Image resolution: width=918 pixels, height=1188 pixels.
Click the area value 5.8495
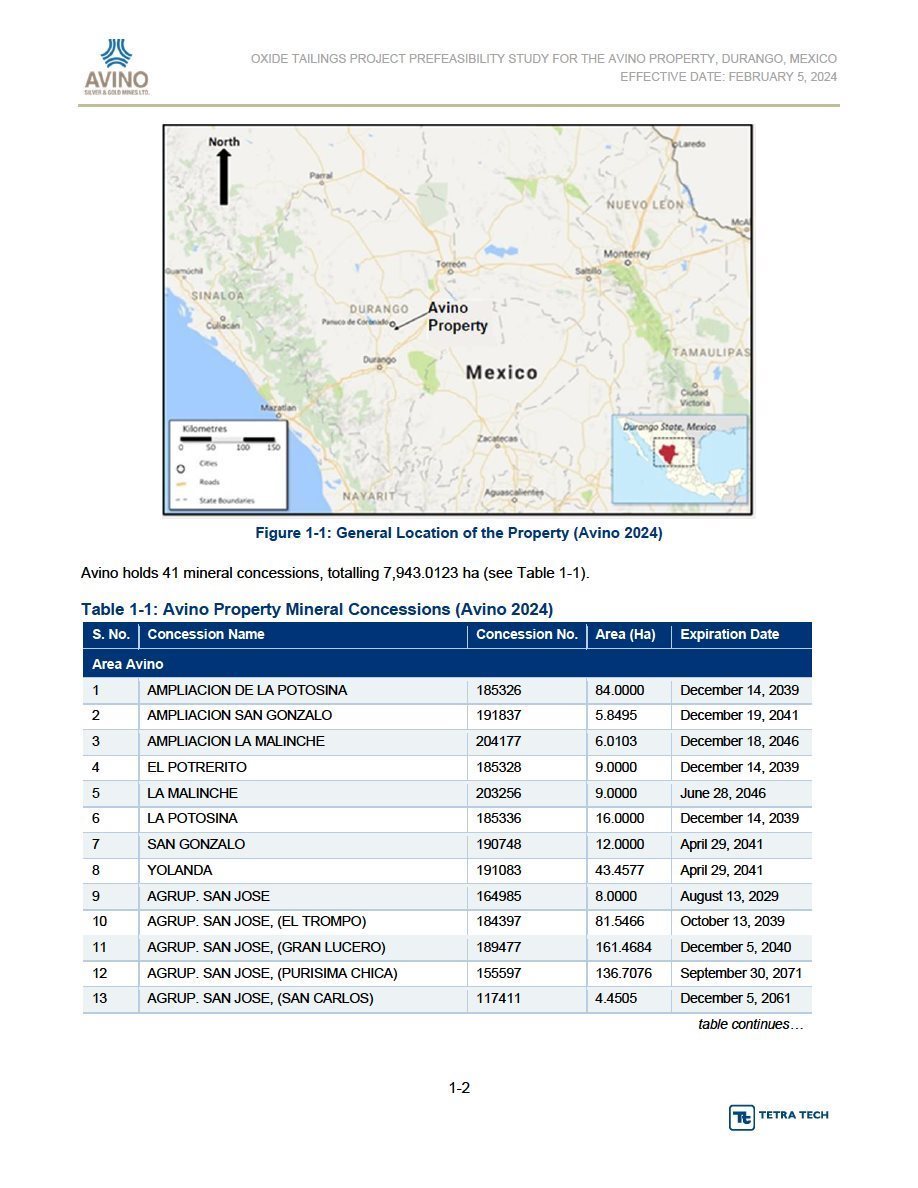[x=616, y=715]
